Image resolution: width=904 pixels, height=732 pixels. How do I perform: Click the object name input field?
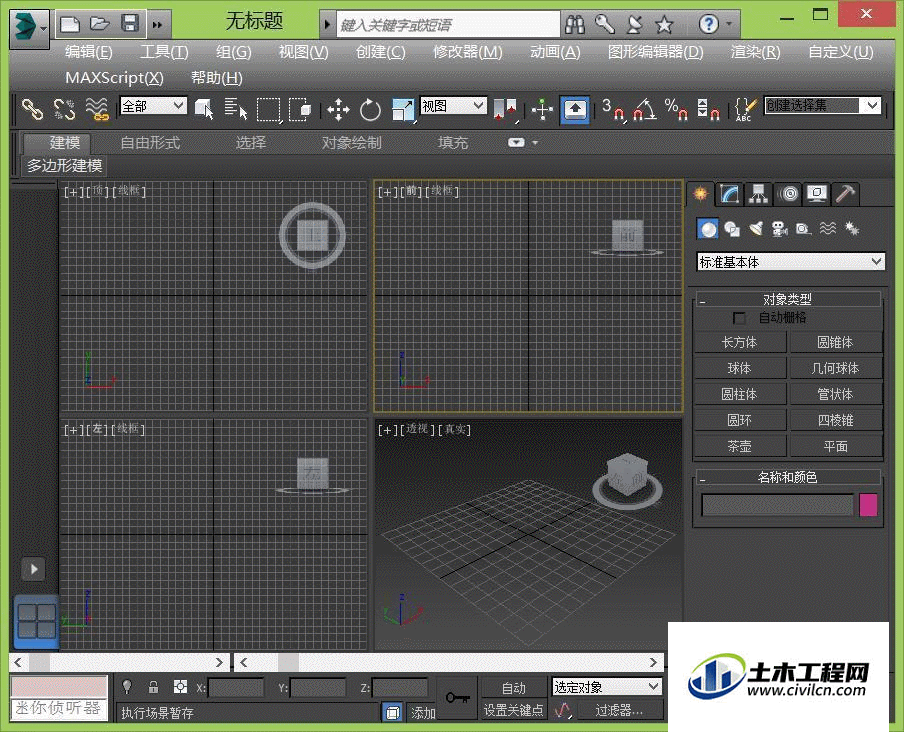coord(777,505)
